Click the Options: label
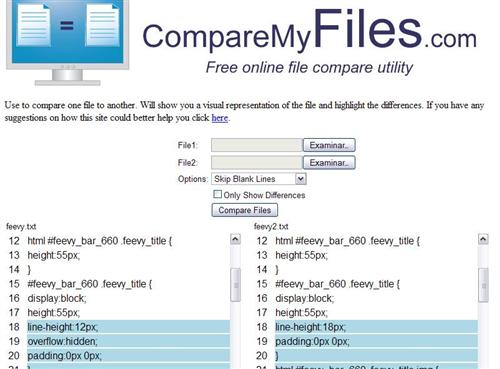Viewport: 500px width, 369px height. pyautogui.click(x=193, y=179)
